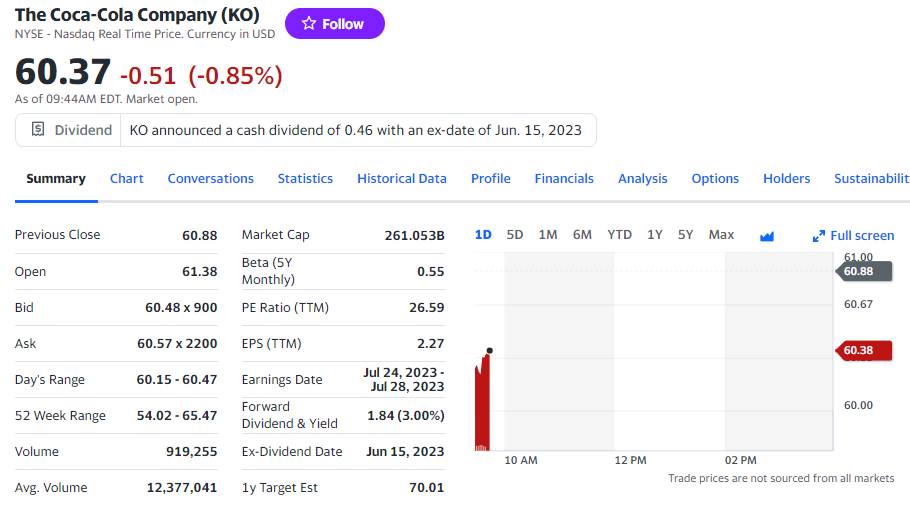
Task: Click the Dividend document icon
Action: point(38,129)
